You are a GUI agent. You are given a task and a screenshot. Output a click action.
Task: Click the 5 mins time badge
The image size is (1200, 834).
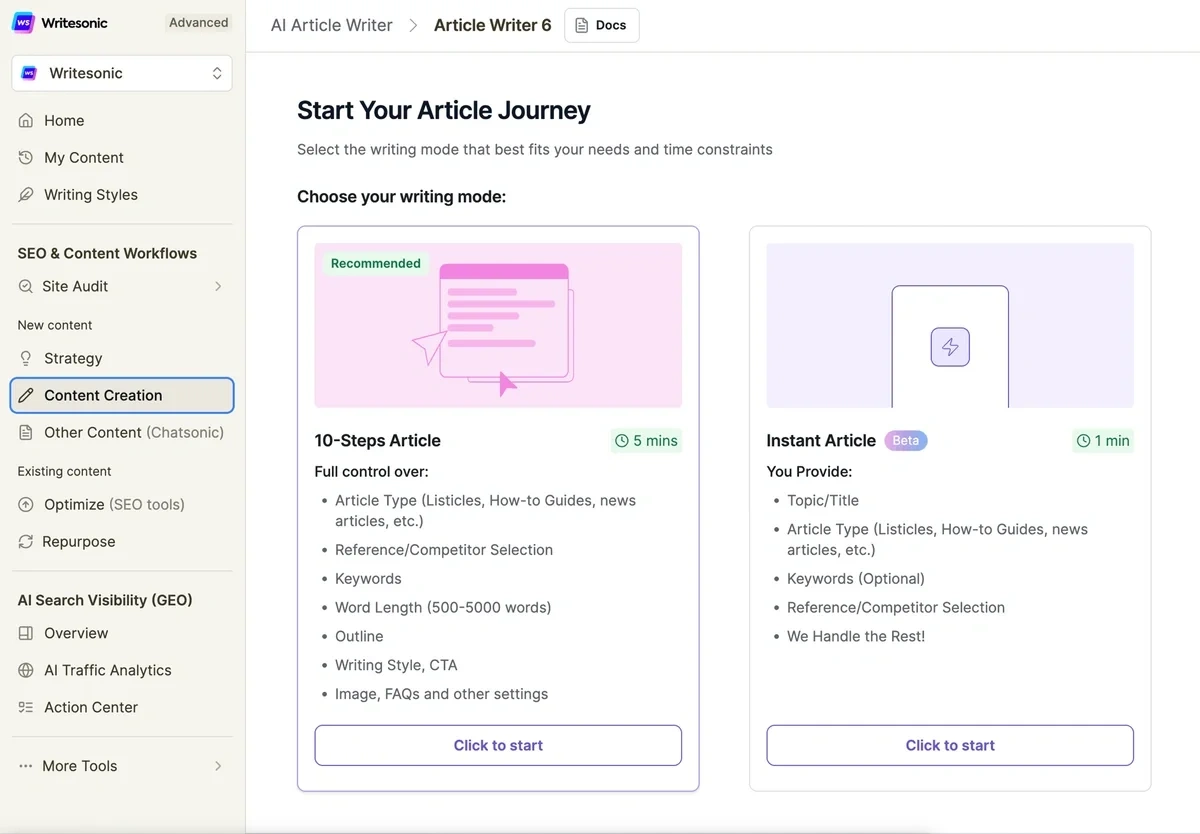point(646,440)
